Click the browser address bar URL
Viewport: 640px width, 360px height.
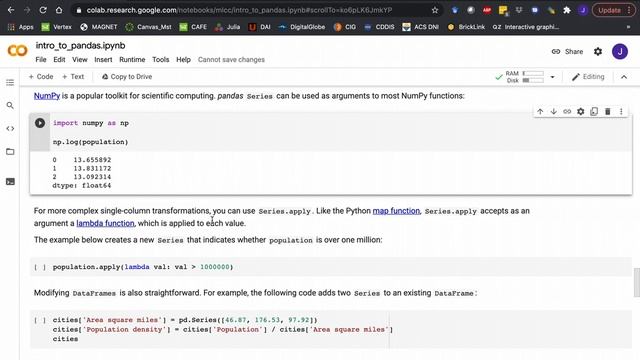239,10
